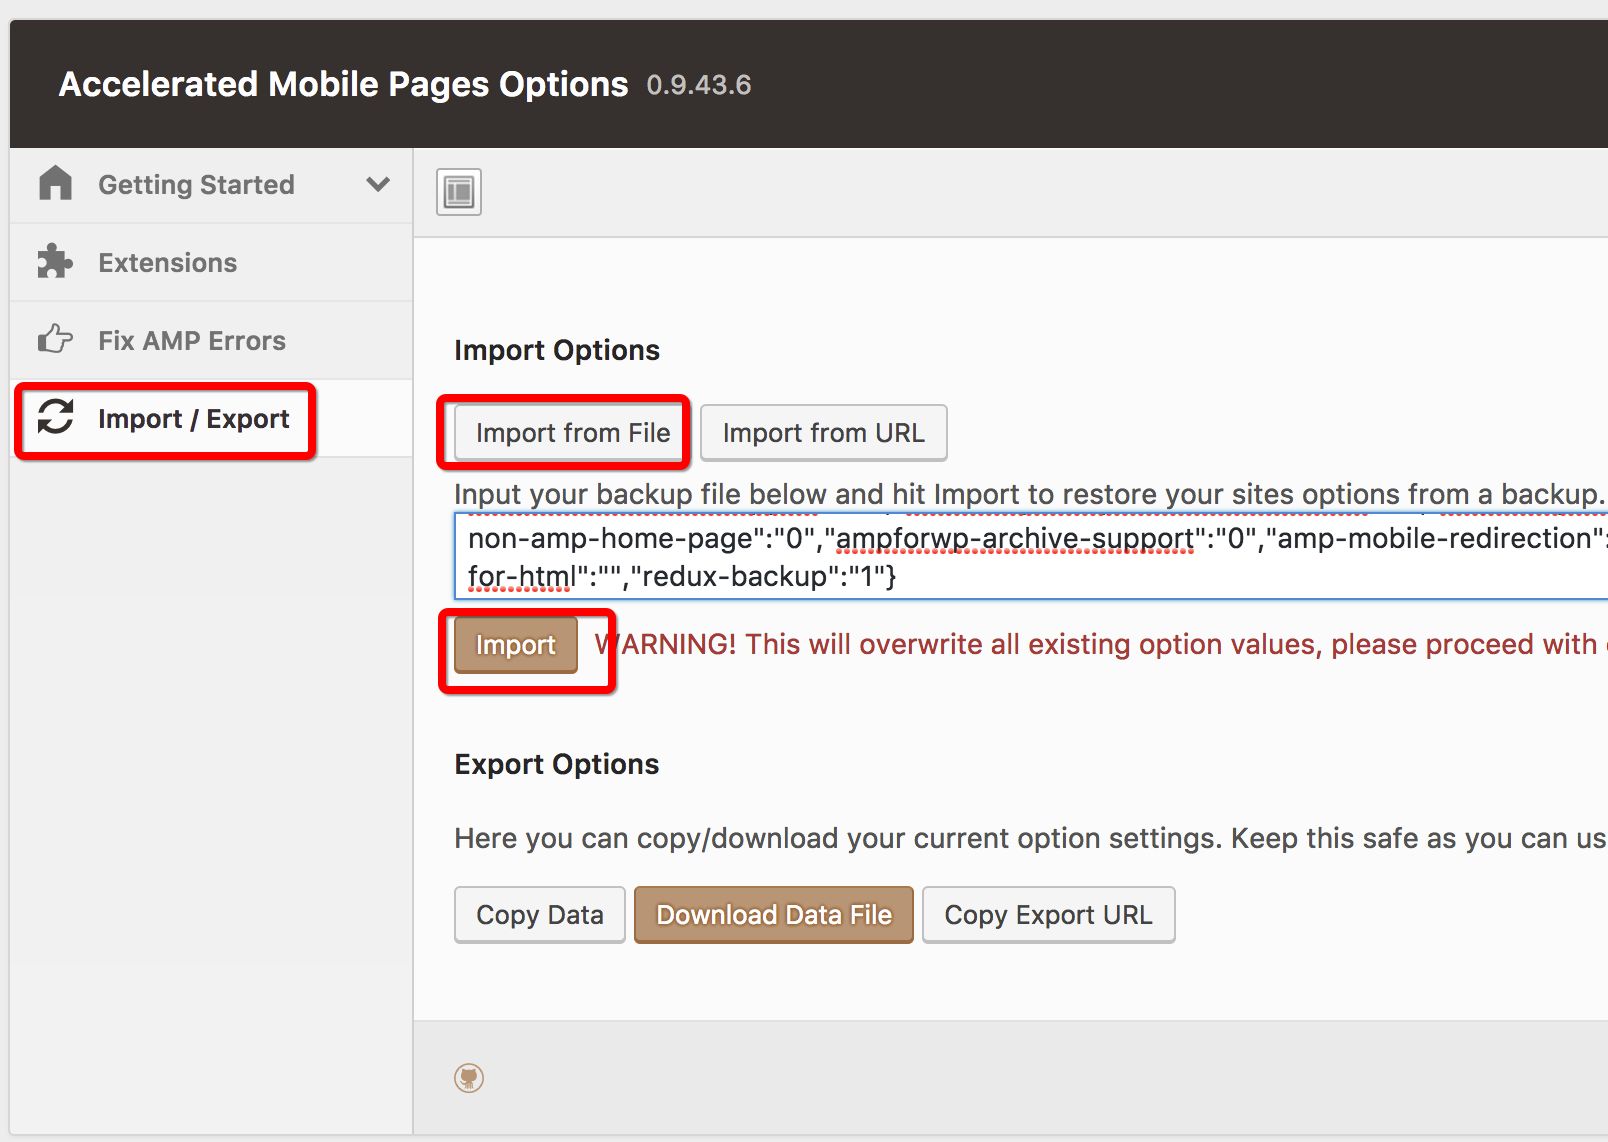The width and height of the screenshot is (1608, 1142).
Task: Select the Import / Export section
Action: click(x=211, y=418)
